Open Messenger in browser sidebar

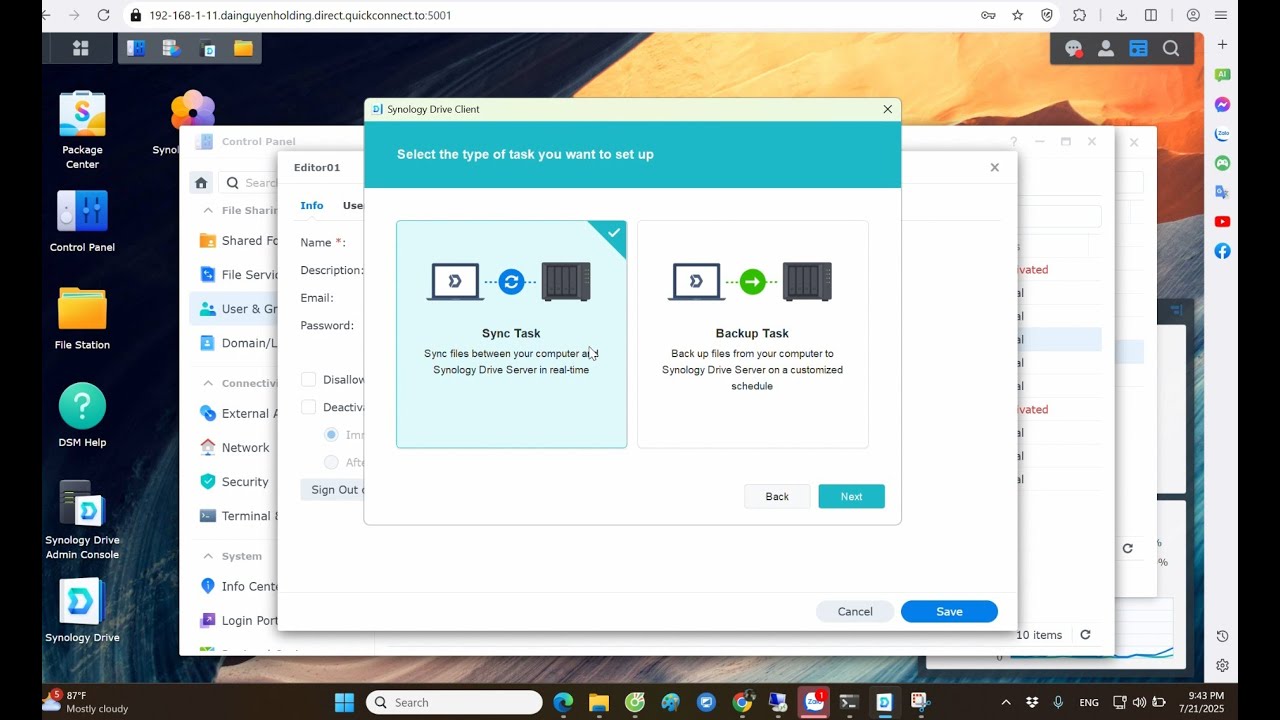pos(1222,104)
